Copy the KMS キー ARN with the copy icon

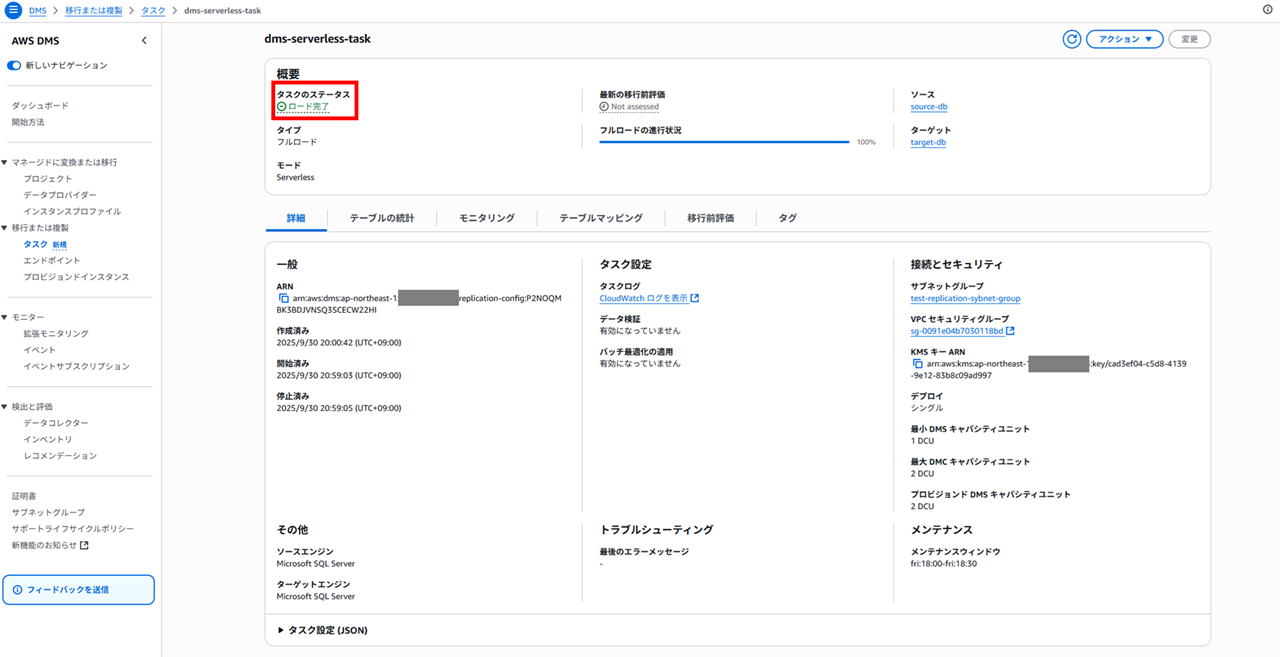(917, 364)
